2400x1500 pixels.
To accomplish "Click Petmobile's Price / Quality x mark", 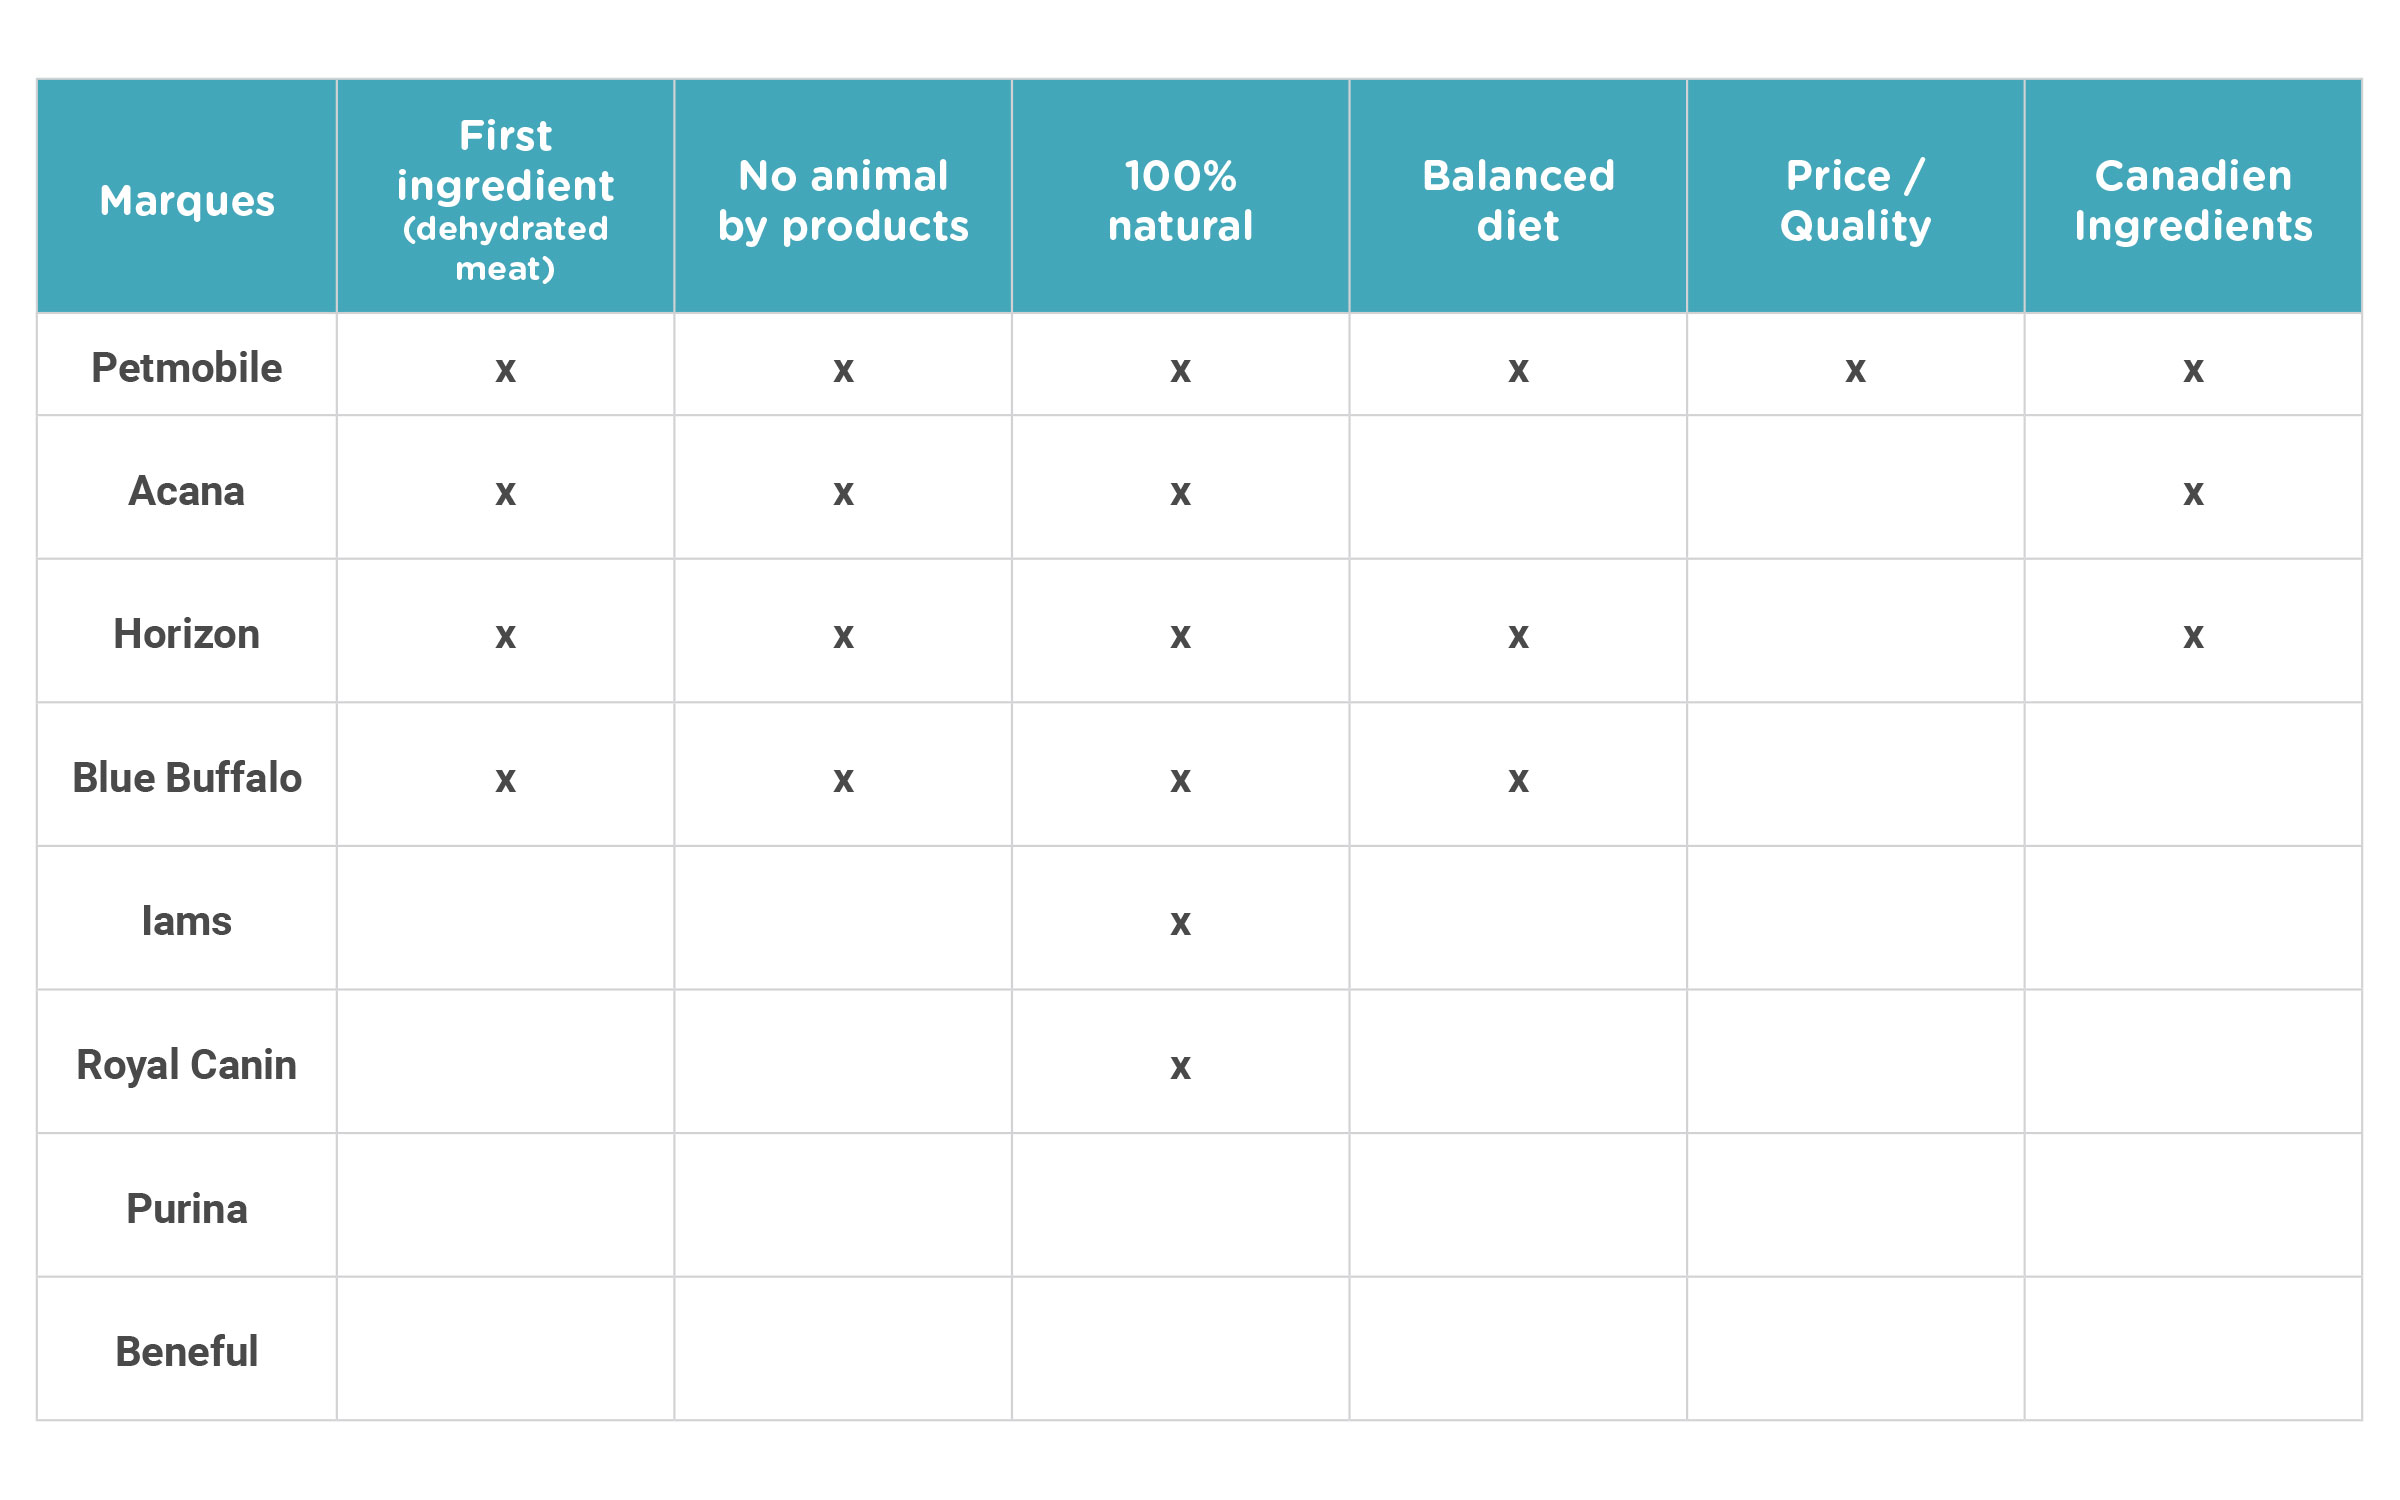I will pos(1855,371).
